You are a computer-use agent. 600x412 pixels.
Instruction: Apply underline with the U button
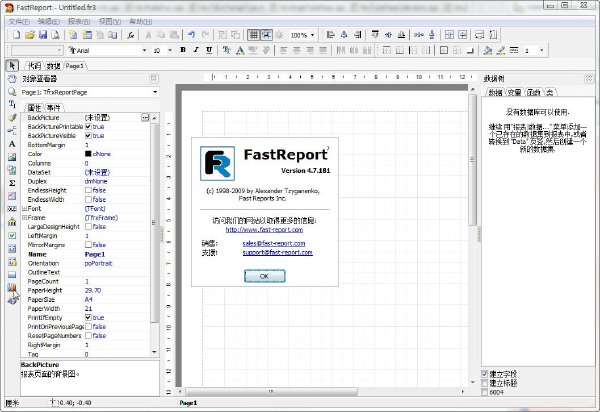tap(209, 50)
